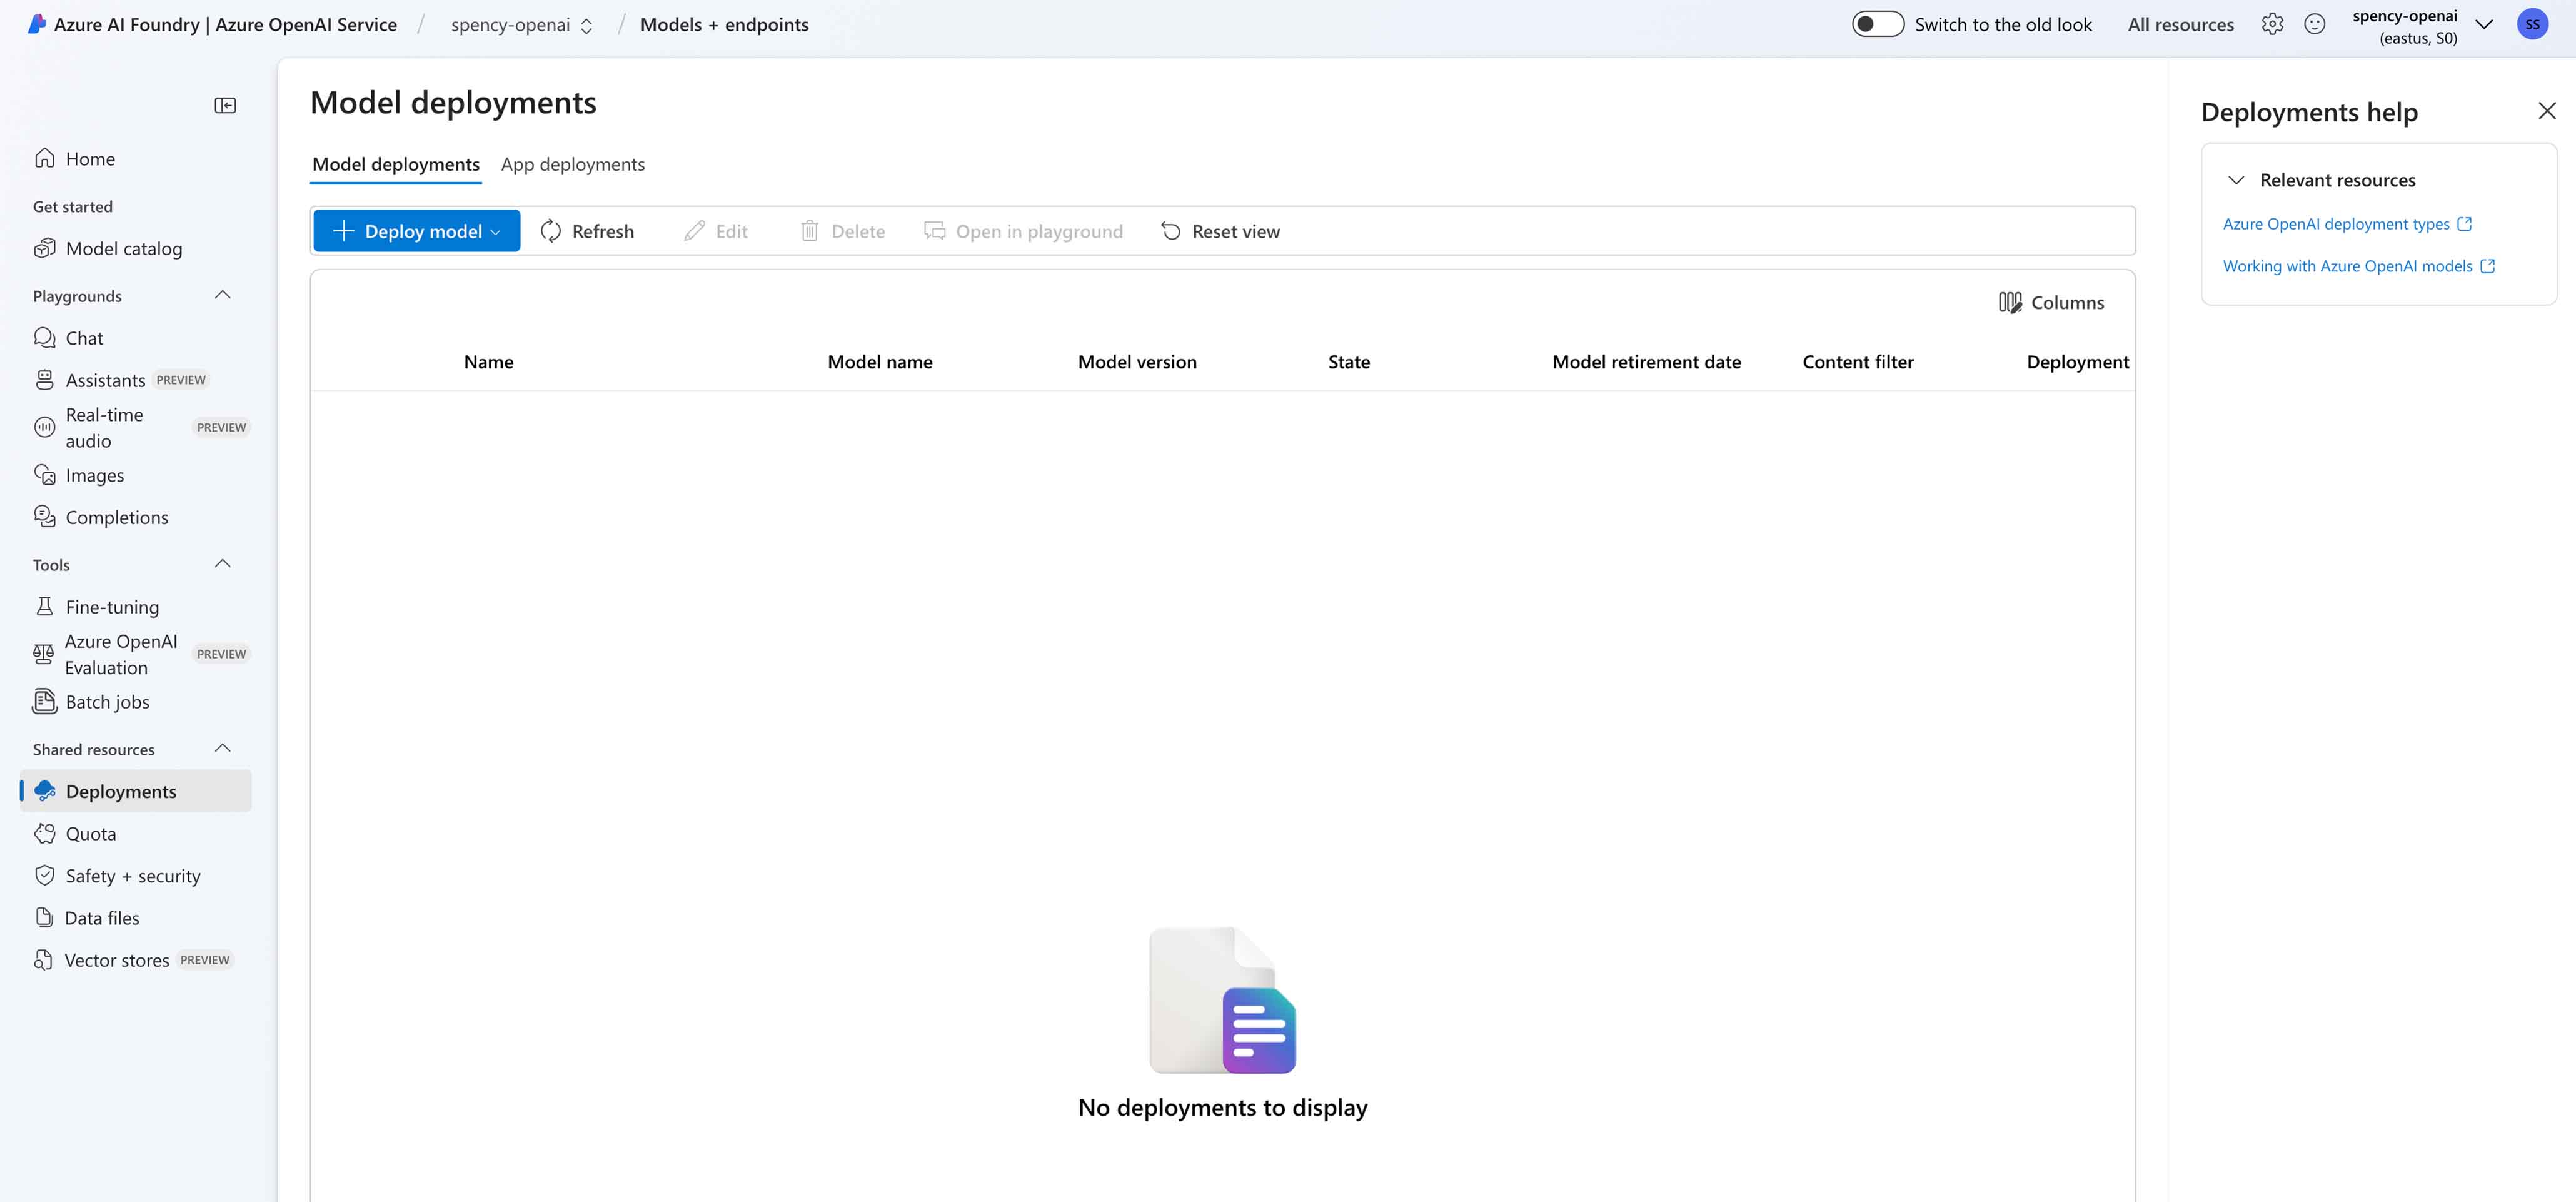Viewport: 2576px width, 1202px height.
Task: Switch to the Model deployments tab
Action: (396, 164)
